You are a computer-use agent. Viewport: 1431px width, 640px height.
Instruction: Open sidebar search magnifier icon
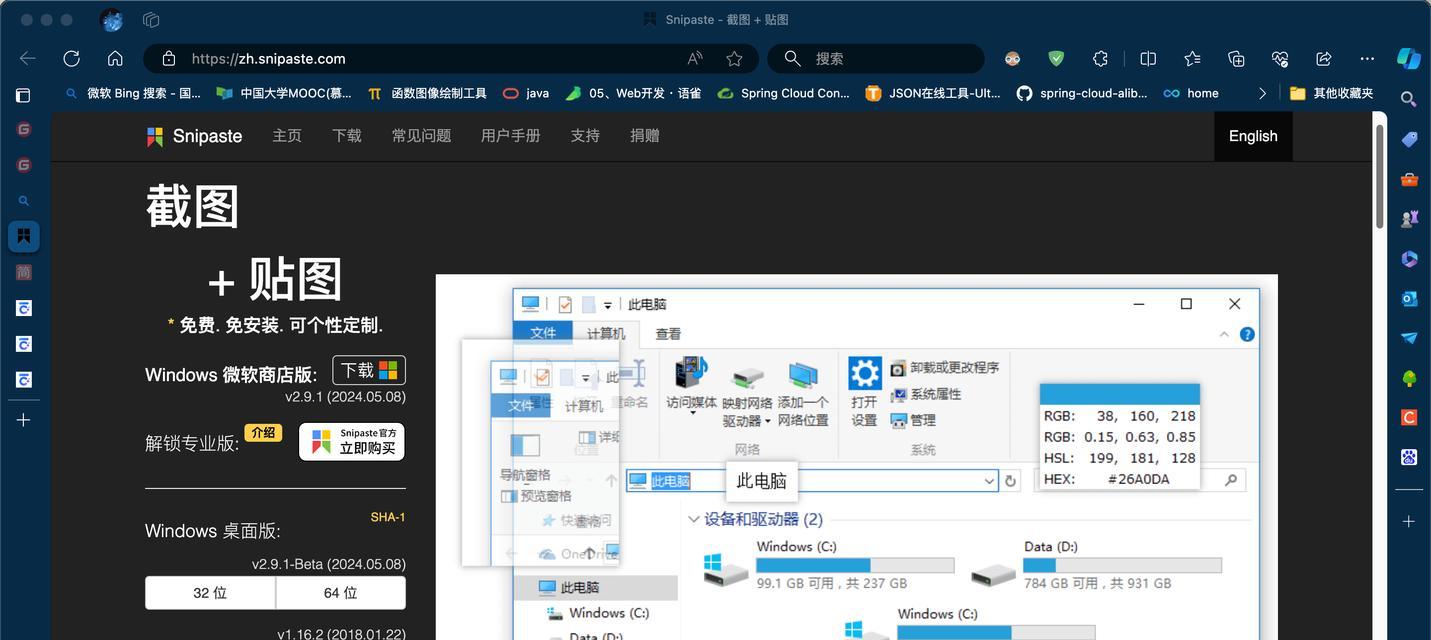(x=1409, y=99)
